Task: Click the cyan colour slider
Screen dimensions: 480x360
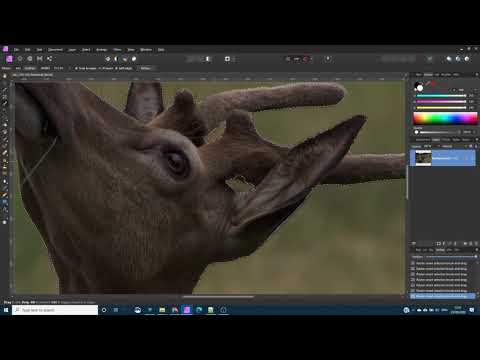Action: tap(441, 96)
